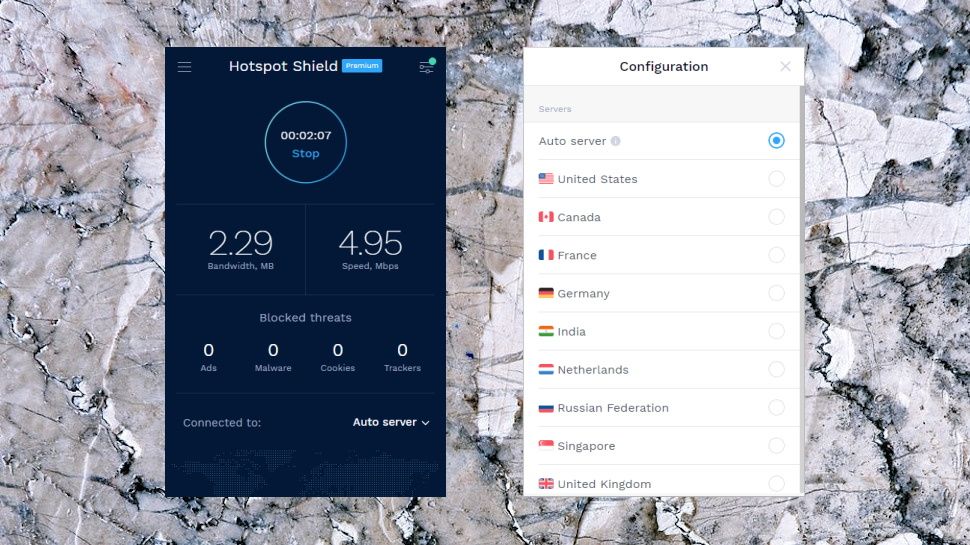Select the Netherlands server radio button
This screenshot has height=545, width=970.
tap(776, 369)
